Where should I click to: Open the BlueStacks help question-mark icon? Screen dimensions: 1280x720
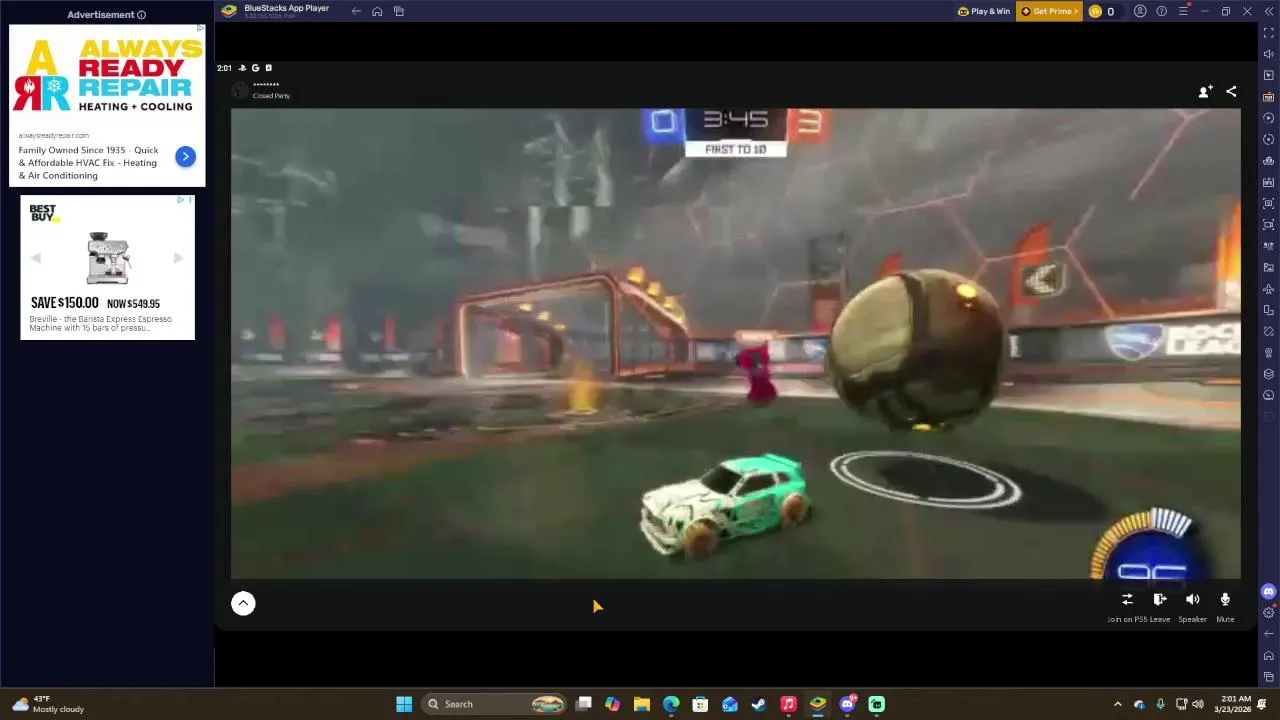[1161, 11]
